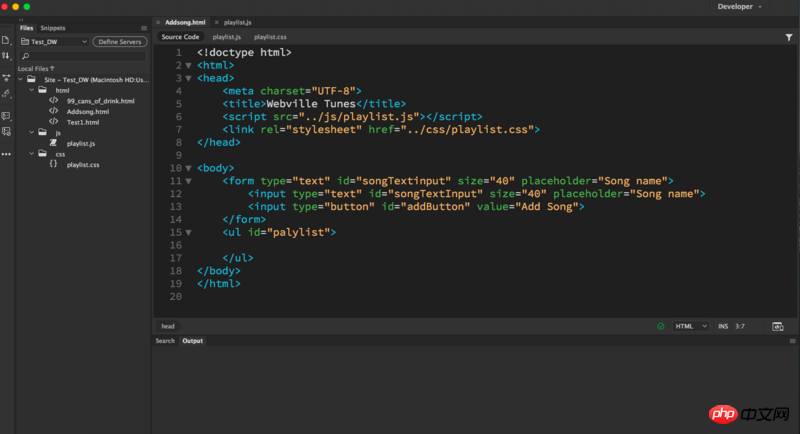This screenshot has width=800, height=434.
Task: Open the document file-management icon in left toolbar
Action: [x=6, y=40]
